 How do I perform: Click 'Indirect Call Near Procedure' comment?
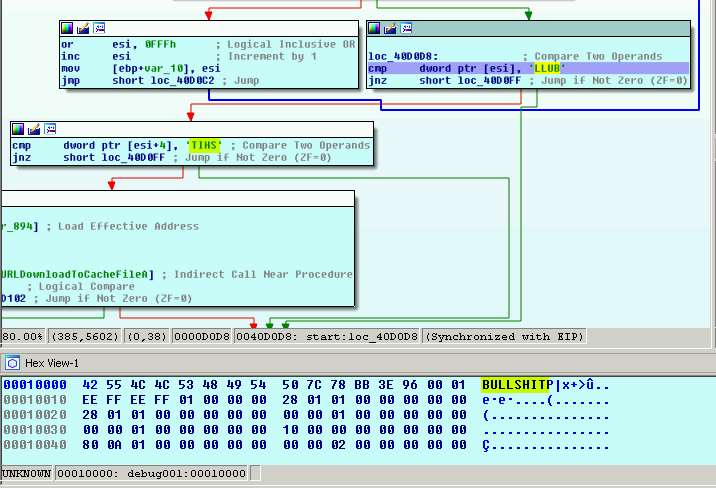[x=263, y=274]
